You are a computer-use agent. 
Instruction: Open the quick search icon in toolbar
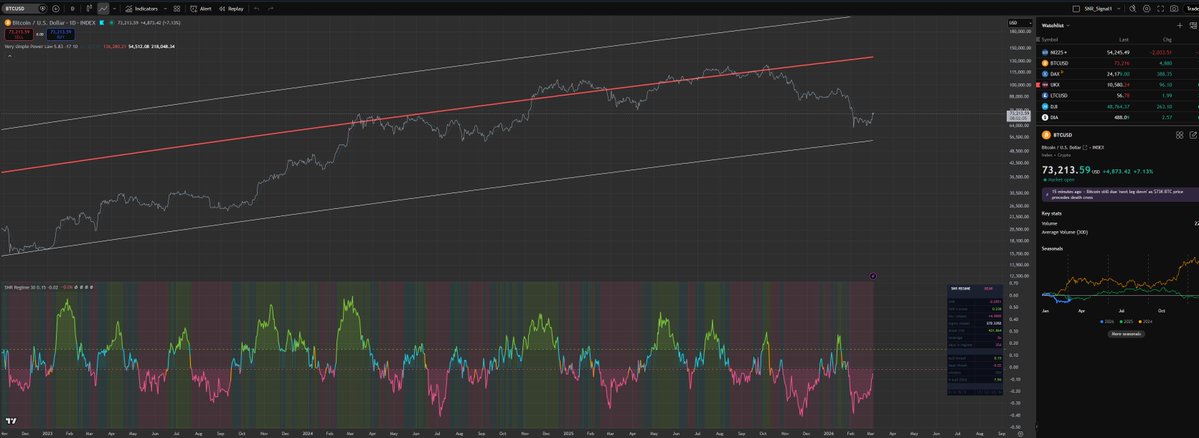(1132, 8)
